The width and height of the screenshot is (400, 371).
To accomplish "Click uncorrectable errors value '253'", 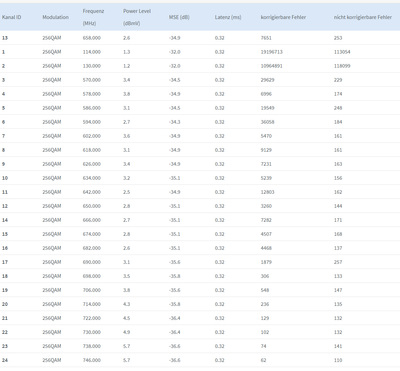I will coord(338,38).
